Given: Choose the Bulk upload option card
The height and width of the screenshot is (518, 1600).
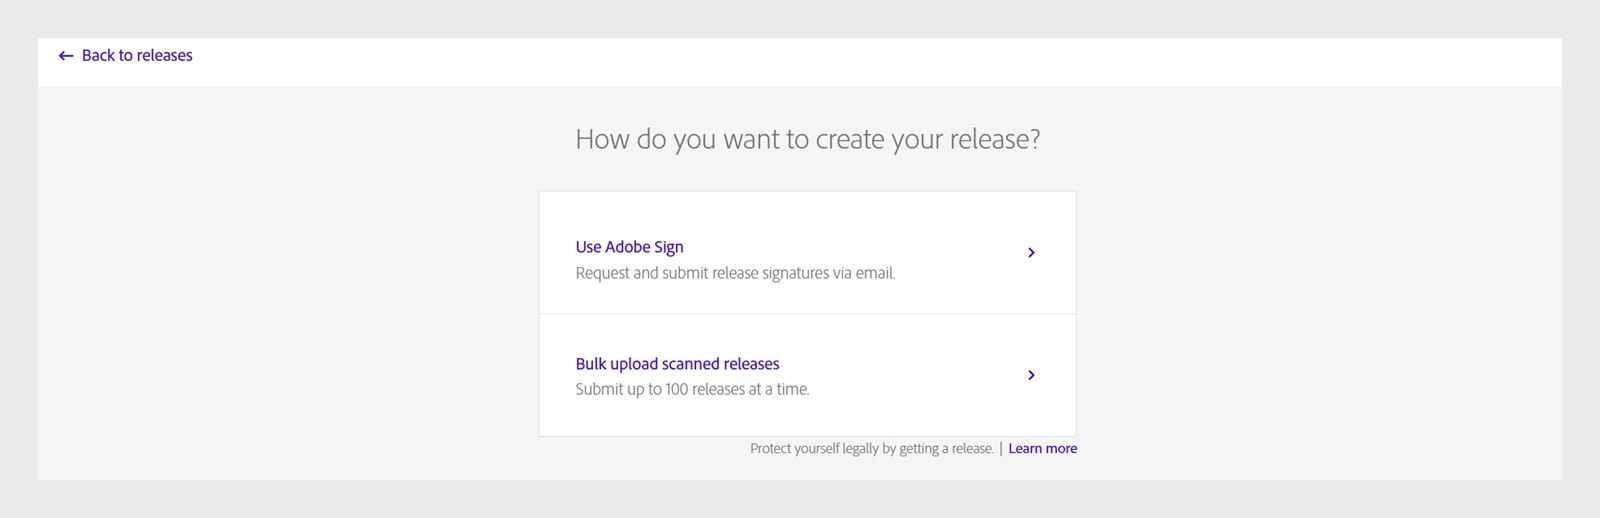Looking at the screenshot, I should pos(808,375).
